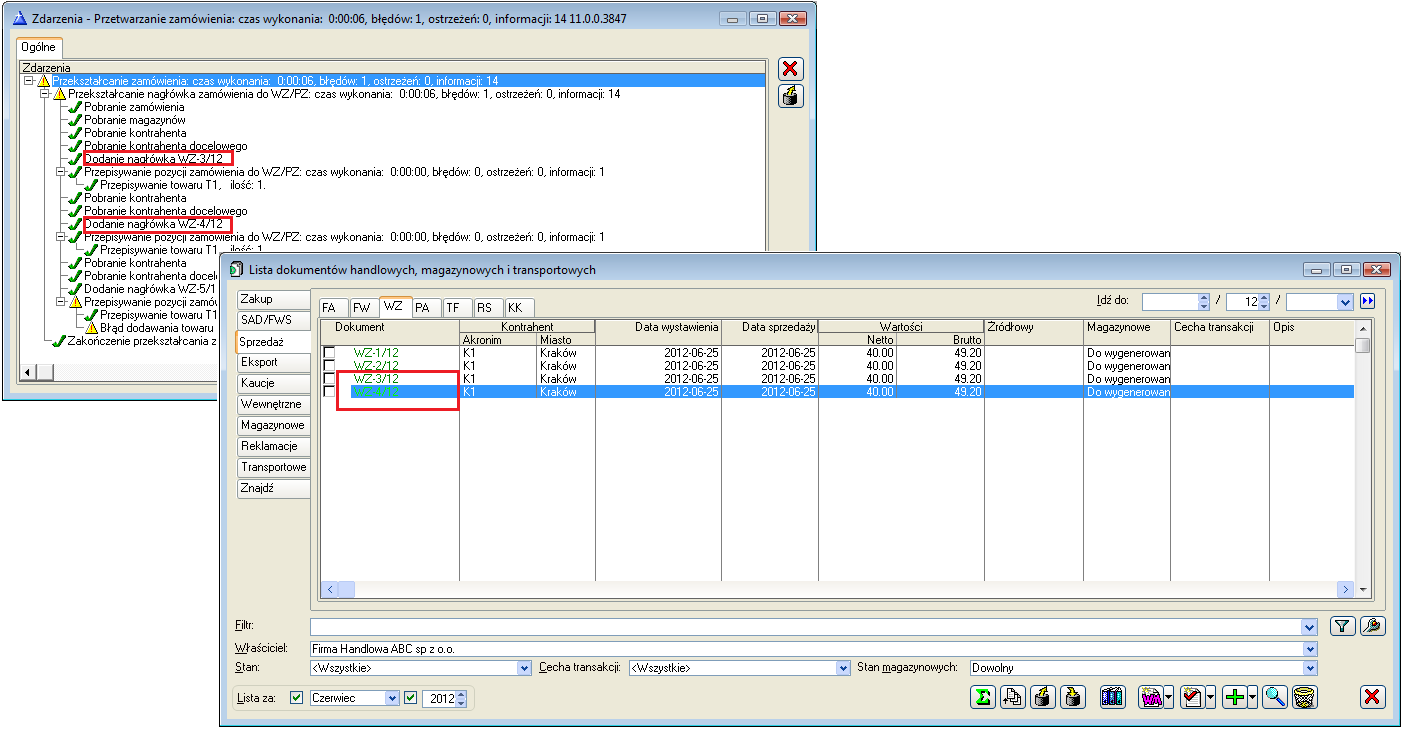The height and width of the screenshot is (730, 1404).
Task: Click the bucket icon with downward arrow
Action: 1071,697
